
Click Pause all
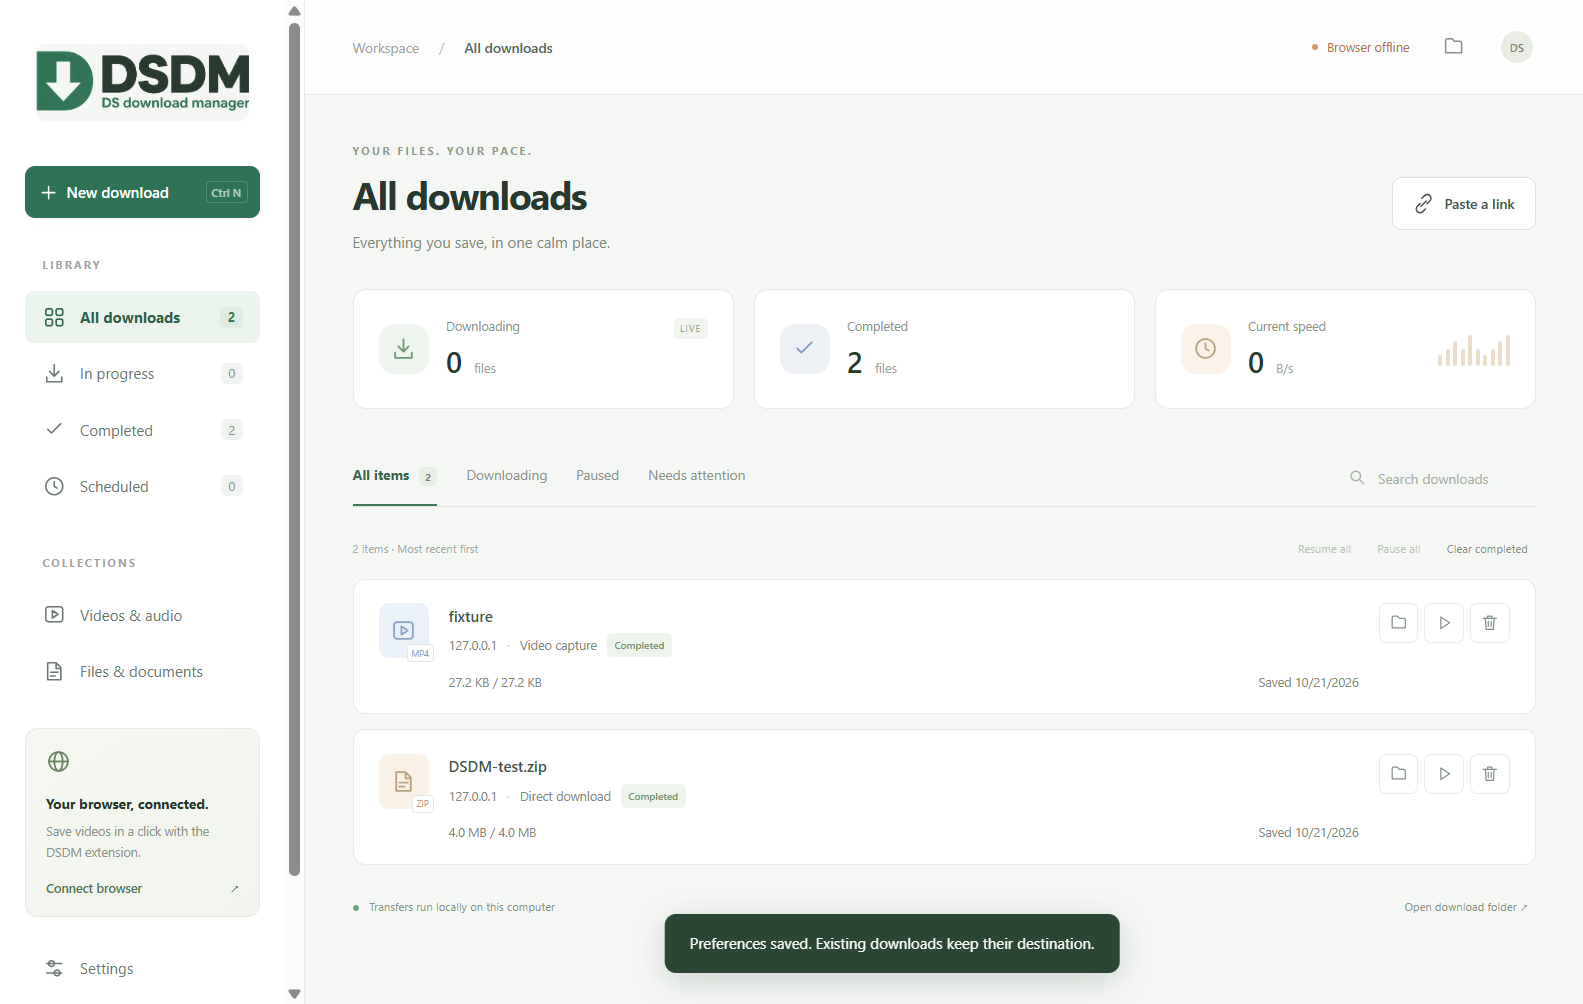tap(1398, 549)
